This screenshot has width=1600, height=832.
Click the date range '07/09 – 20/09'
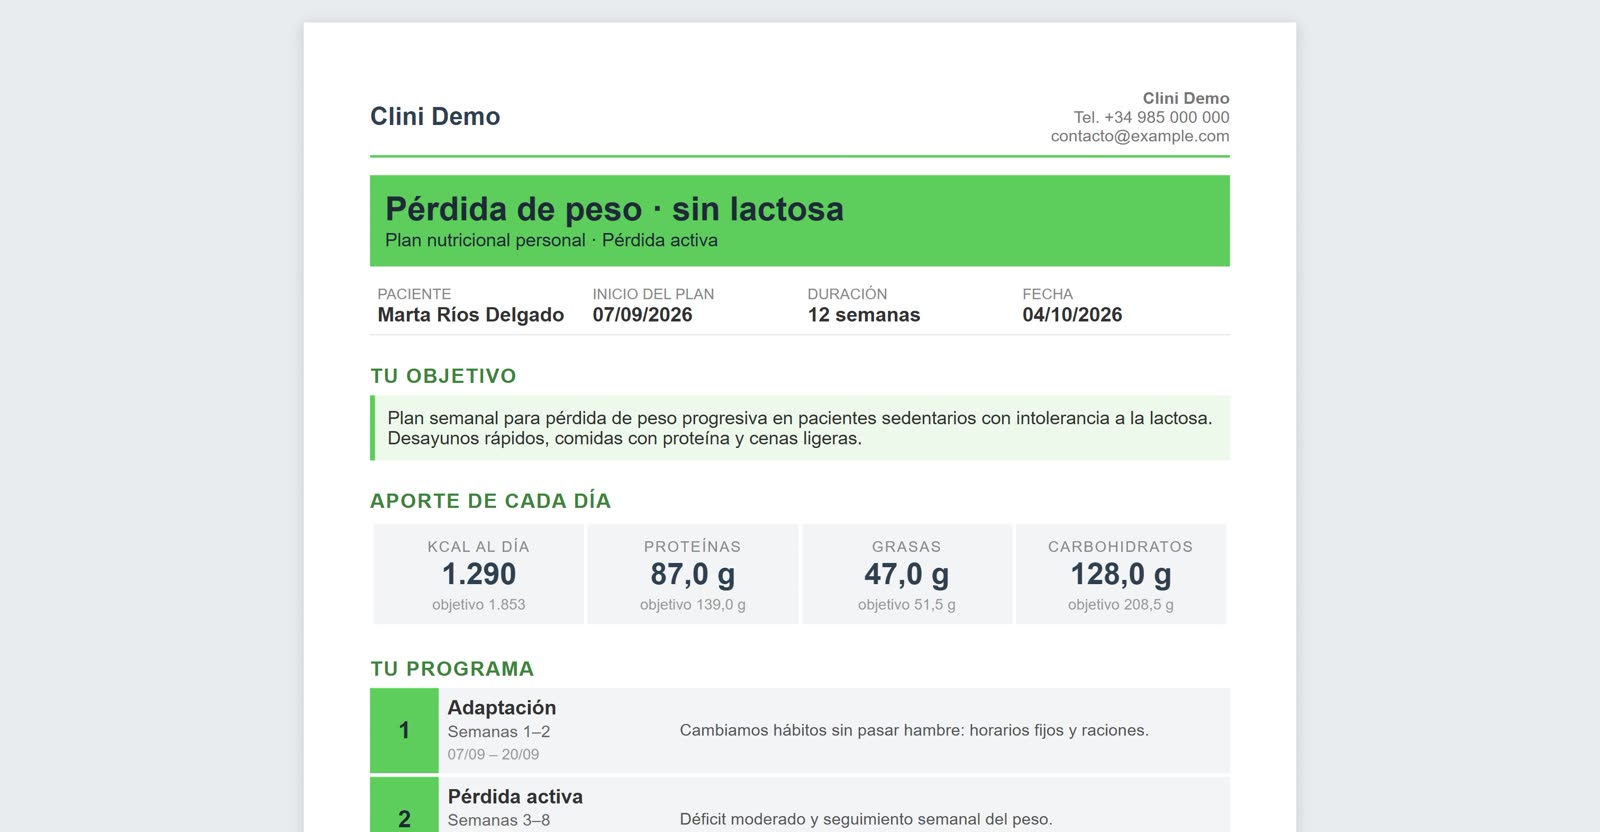tap(493, 755)
